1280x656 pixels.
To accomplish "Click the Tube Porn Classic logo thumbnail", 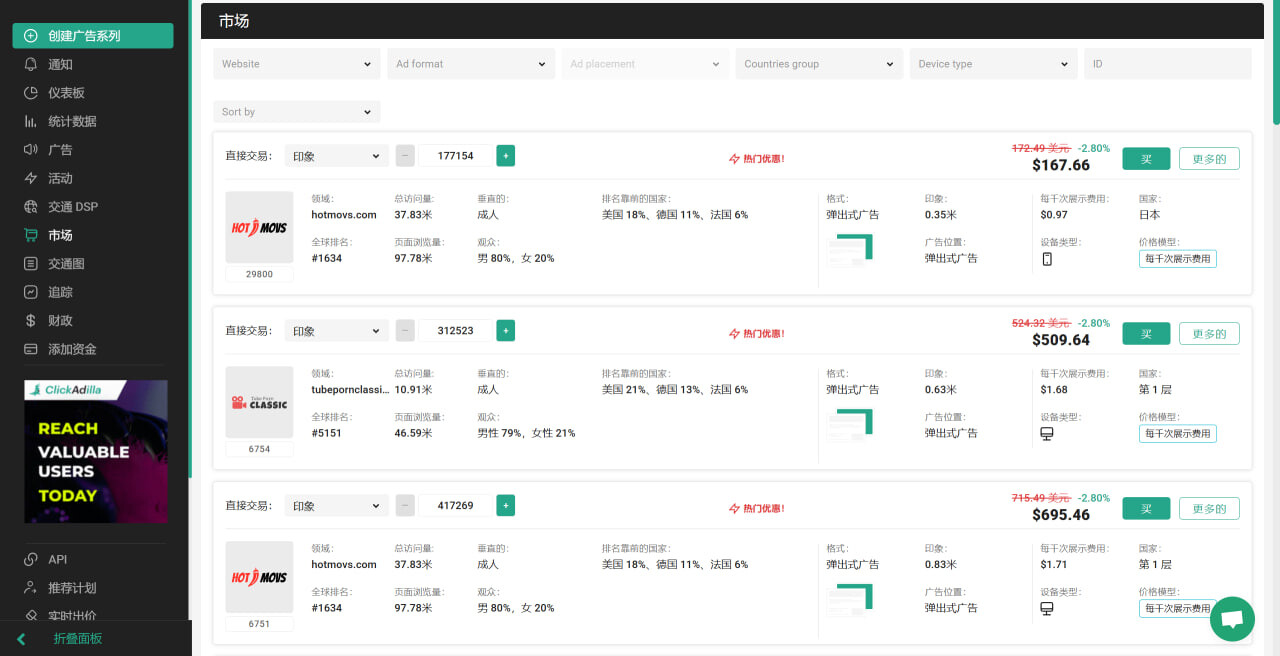I will (259, 403).
